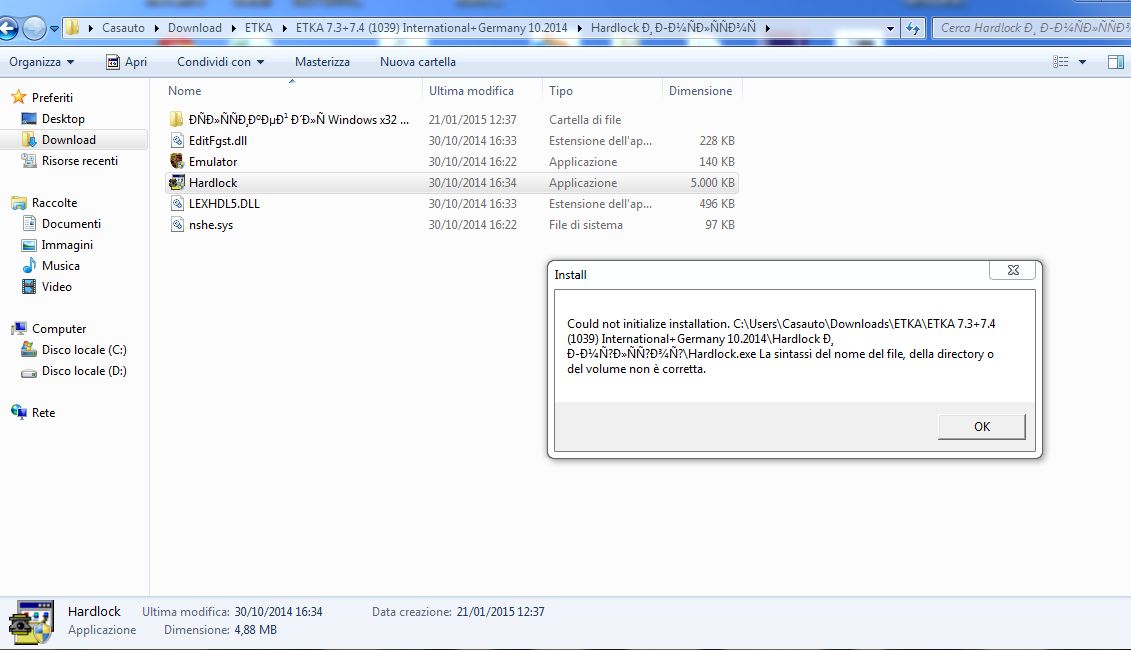Expand the arrow after ETKA breadcrumb

click(x=284, y=28)
